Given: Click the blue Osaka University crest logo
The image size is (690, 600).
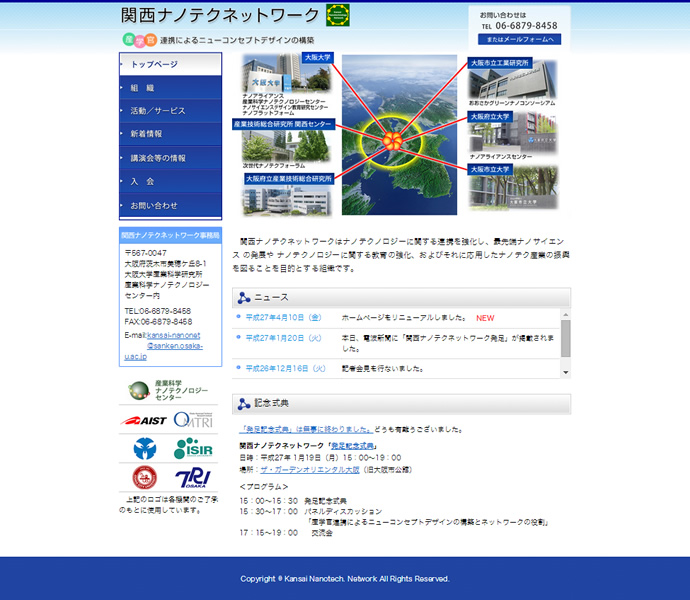Looking at the screenshot, I should point(145,449).
